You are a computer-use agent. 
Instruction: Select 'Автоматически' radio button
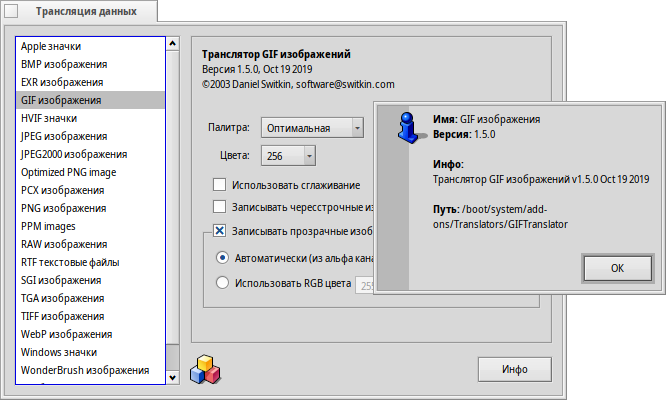click(223, 258)
